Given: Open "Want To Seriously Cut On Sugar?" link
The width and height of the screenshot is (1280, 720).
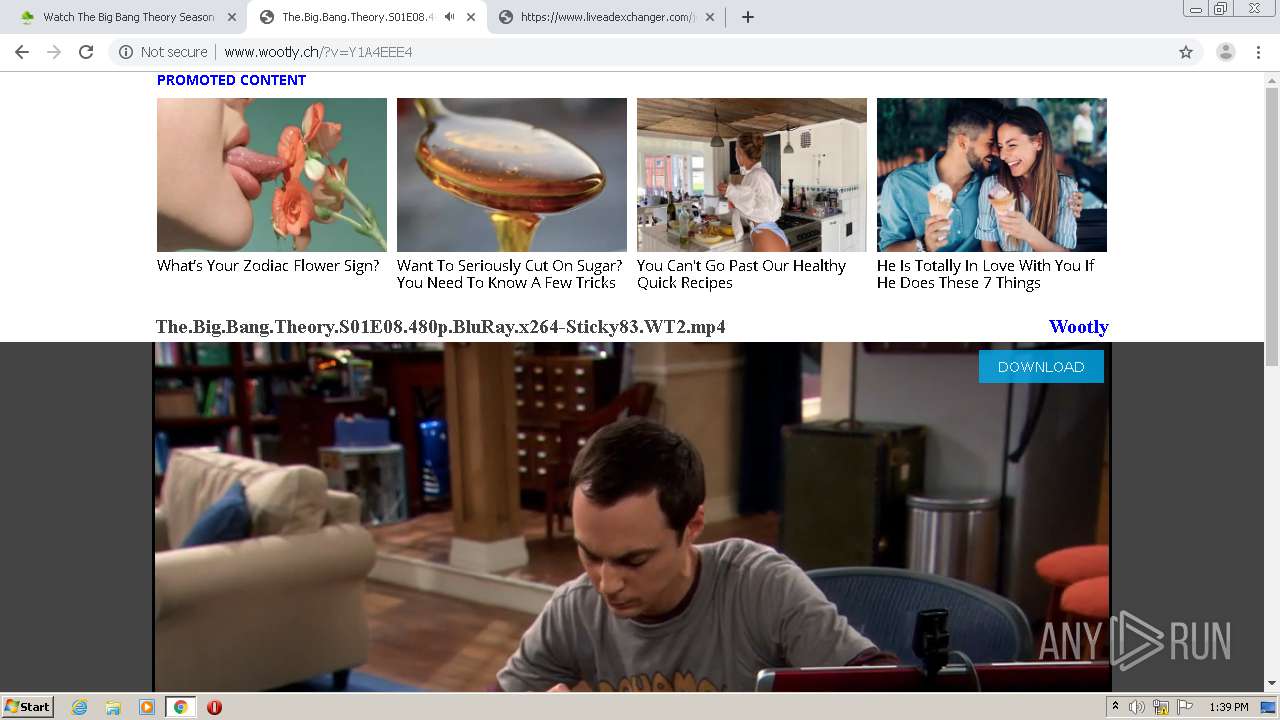Looking at the screenshot, I should [x=509, y=274].
